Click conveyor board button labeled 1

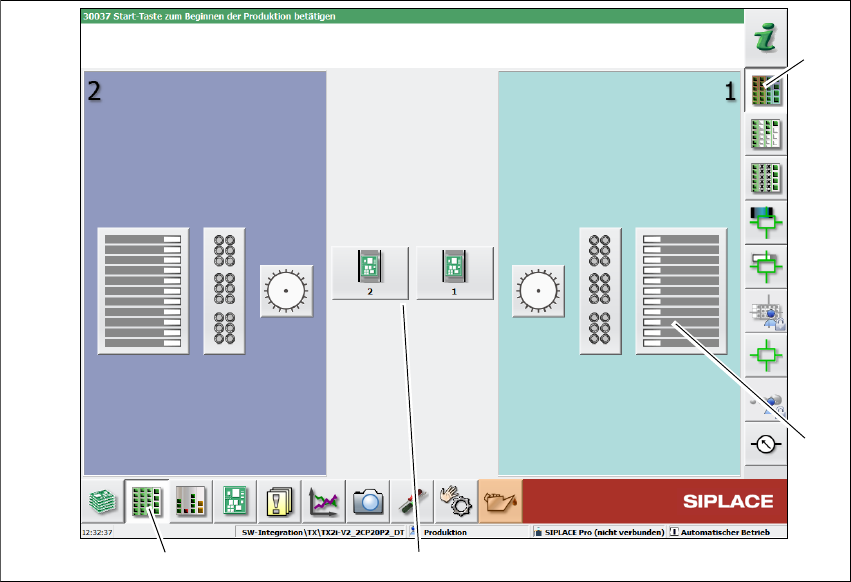454,273
